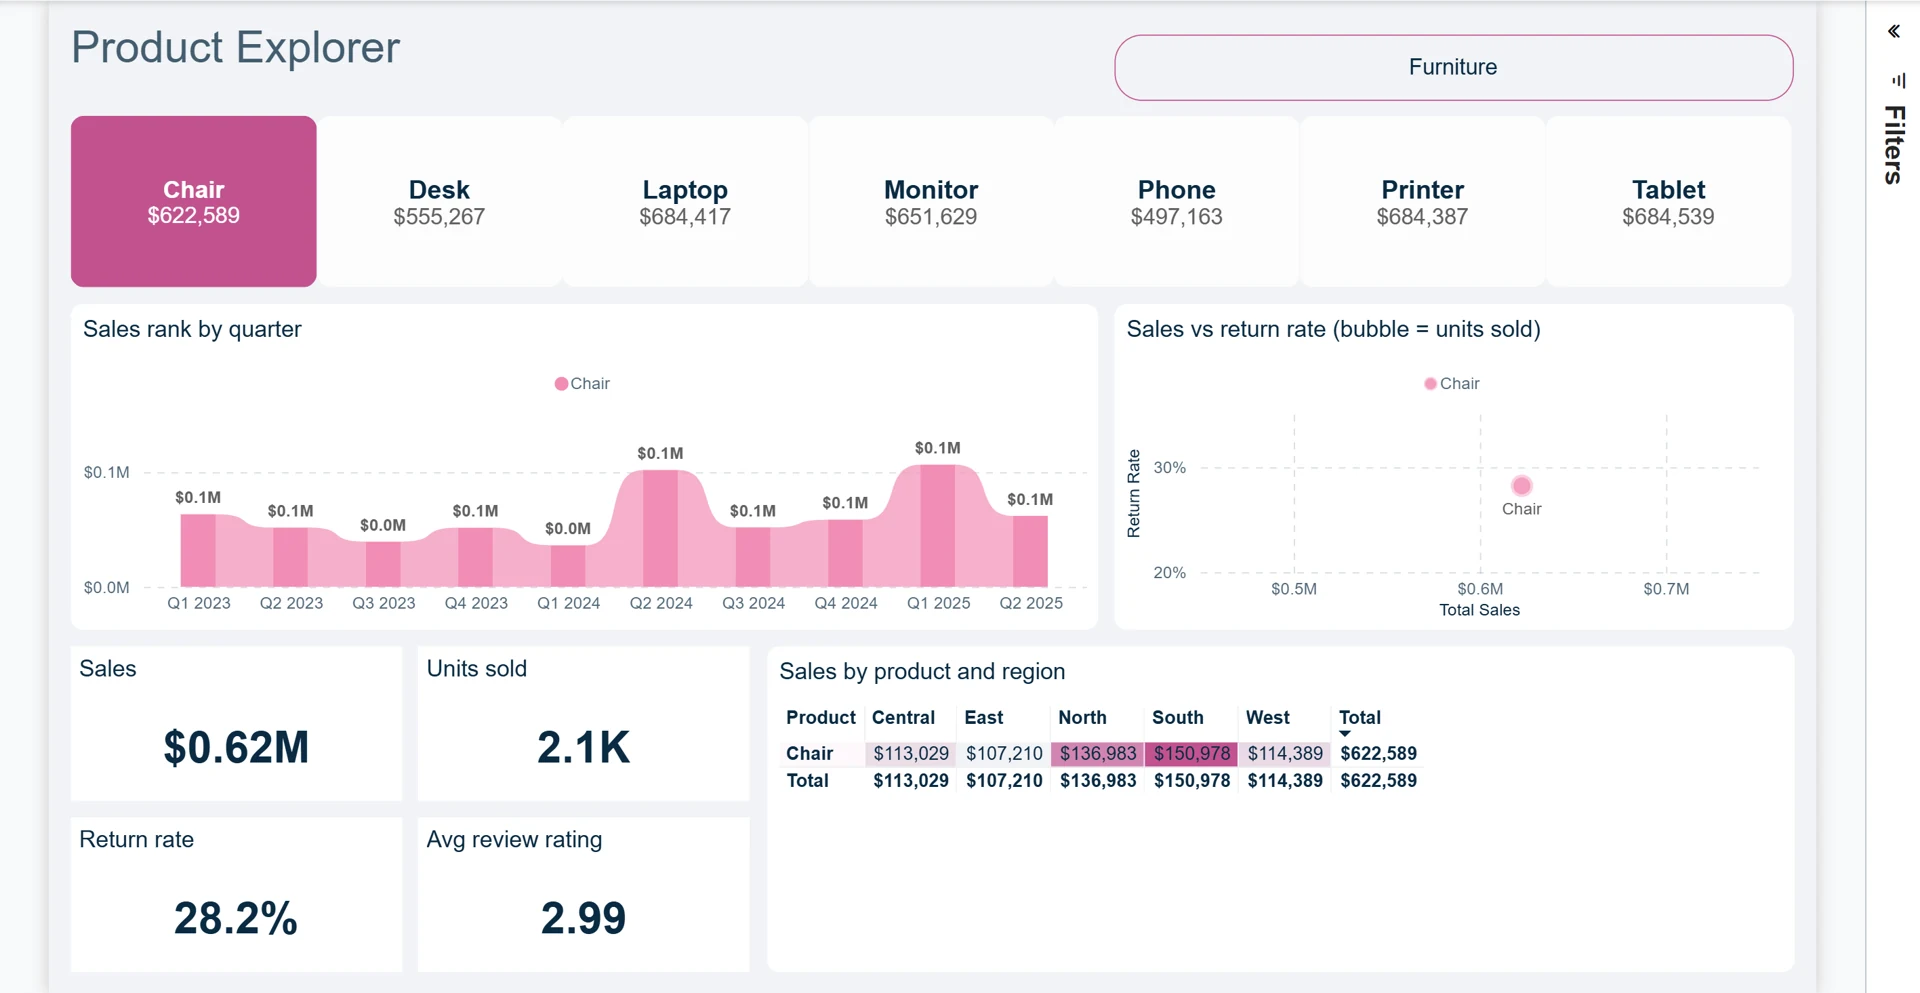Click the Q1 2025 bar in sales chart
The height and width of the screenshot is (993, 1920).
[938, 526]
